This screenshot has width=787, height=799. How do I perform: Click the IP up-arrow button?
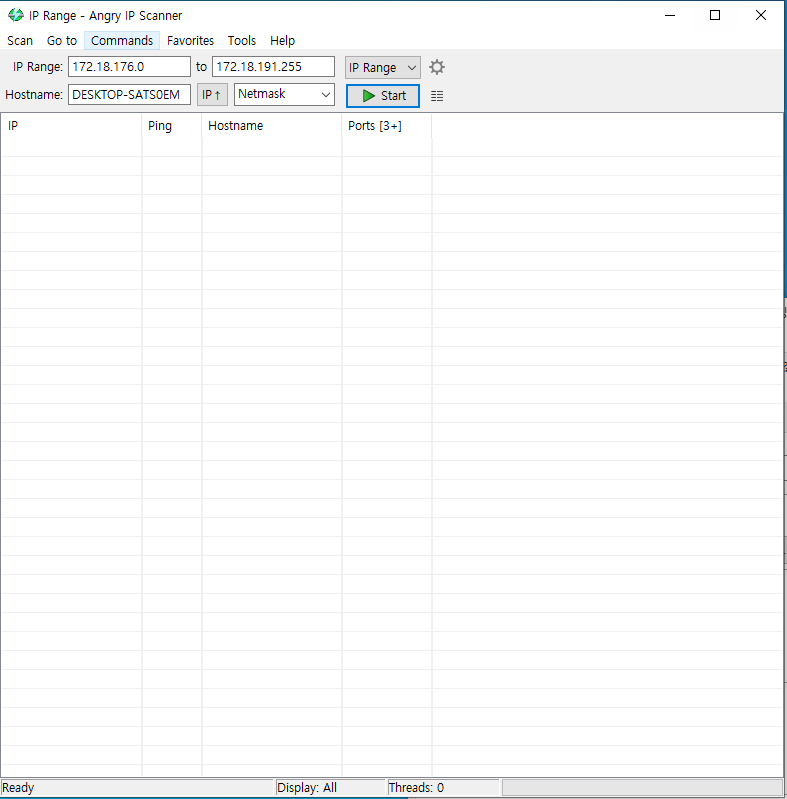tap(212, 95)
